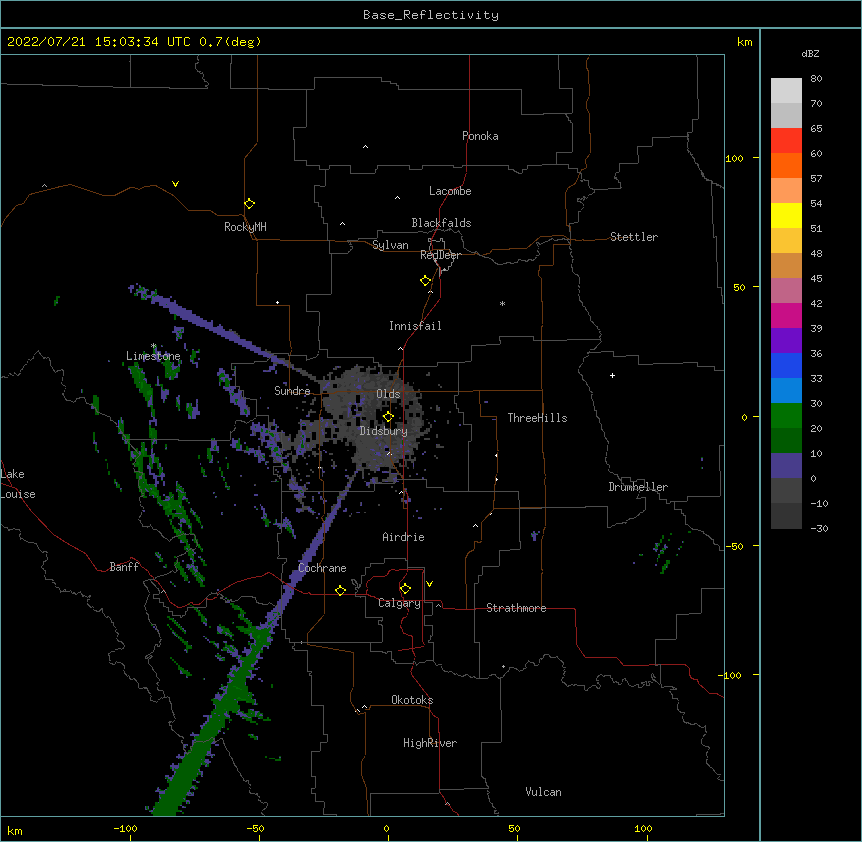Click the yellow marker below Cochrane

(x=340, y=590)
